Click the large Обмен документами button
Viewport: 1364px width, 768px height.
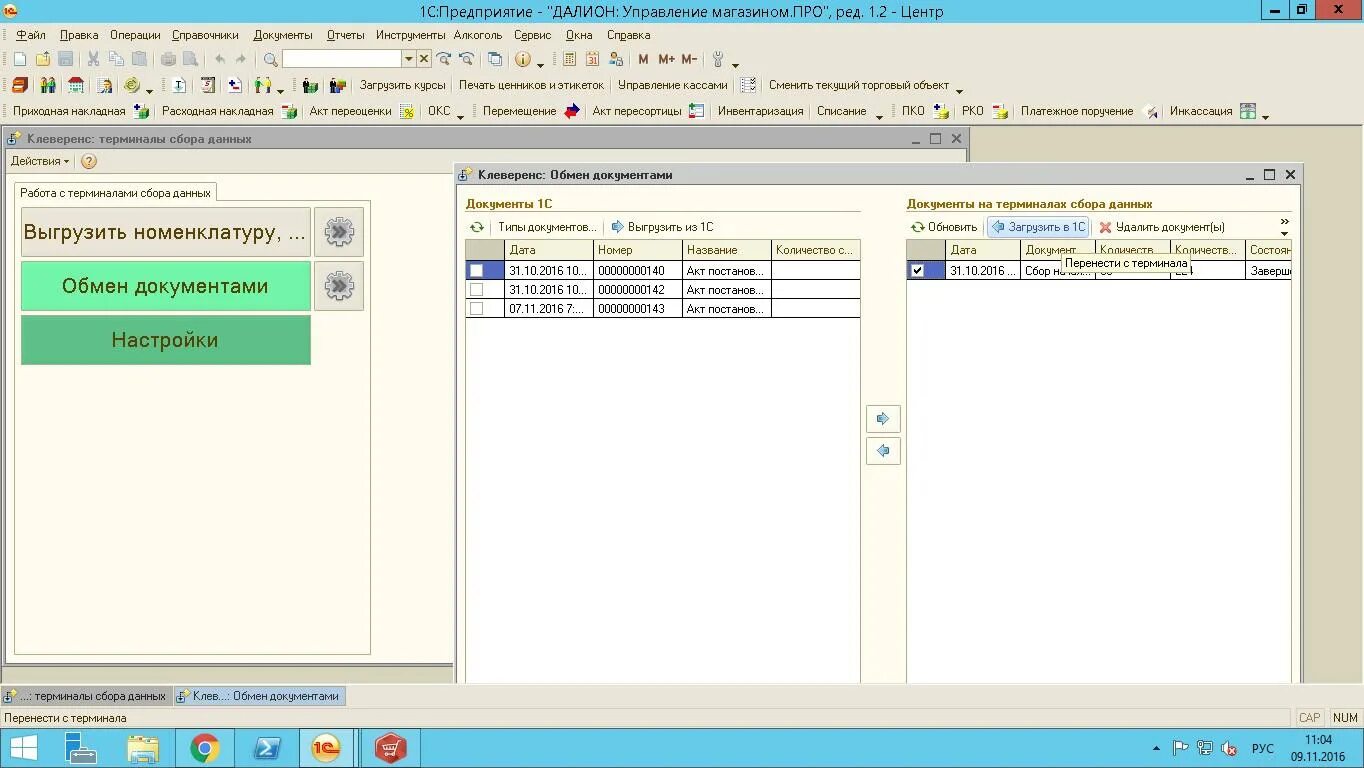point(166,286)
